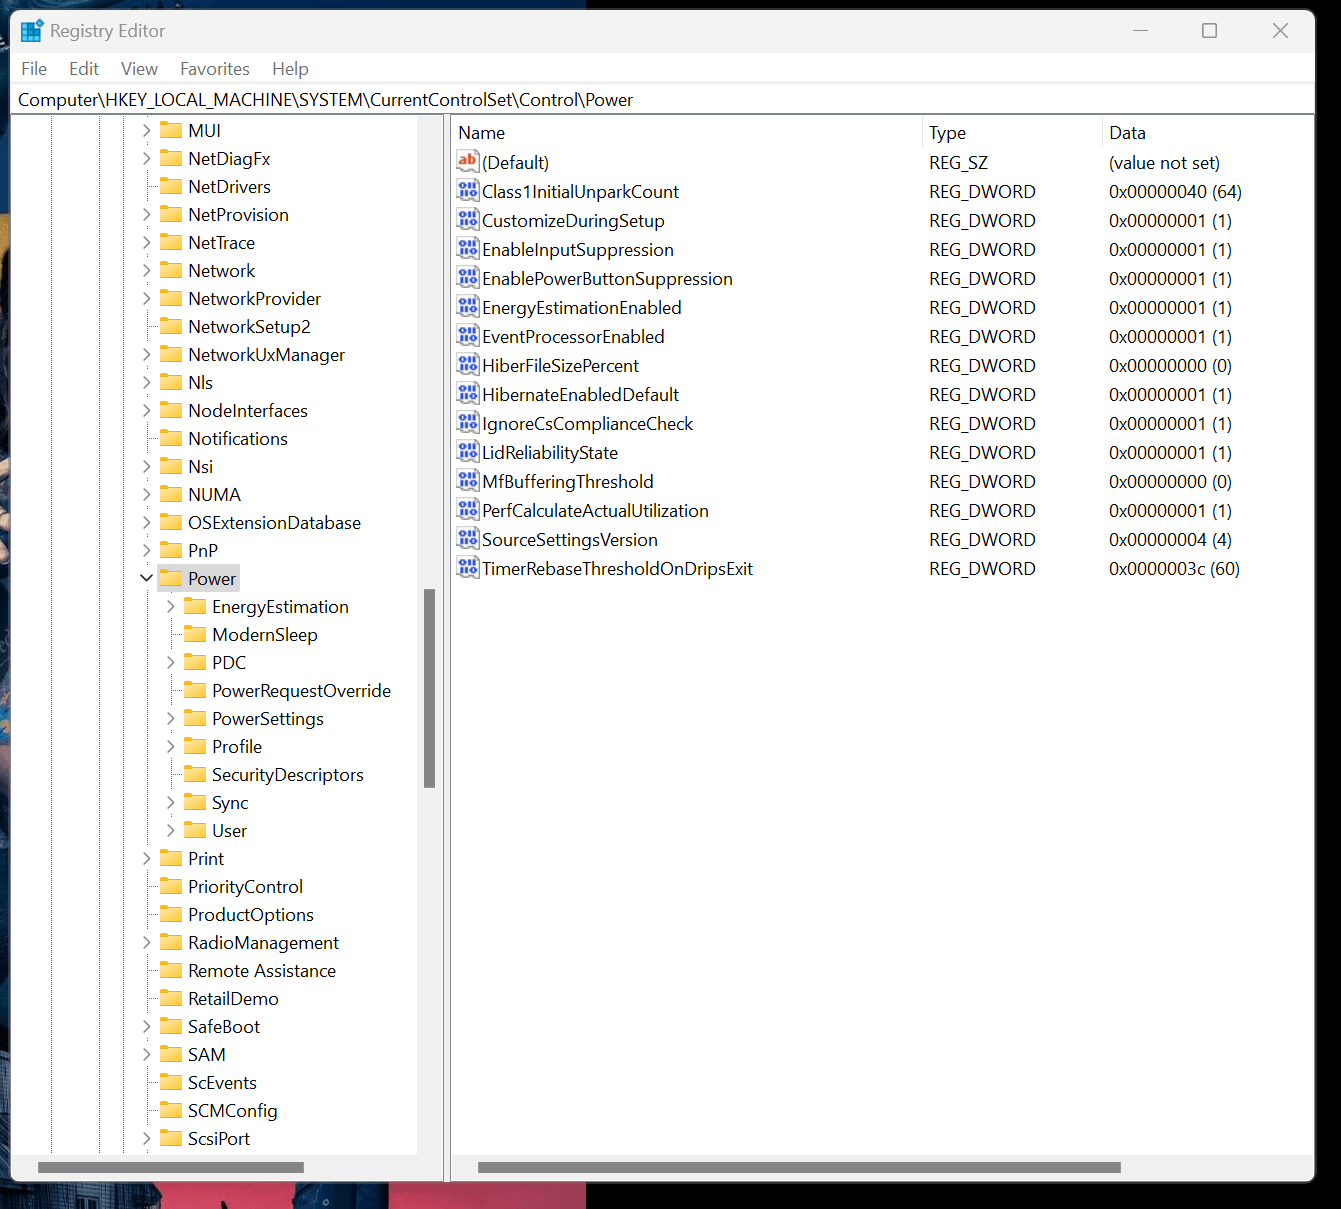Click the CustomizeDuringSetup DWORD icon
The width and height of the screenshot is (1341, 1209).
pos(468,219)
